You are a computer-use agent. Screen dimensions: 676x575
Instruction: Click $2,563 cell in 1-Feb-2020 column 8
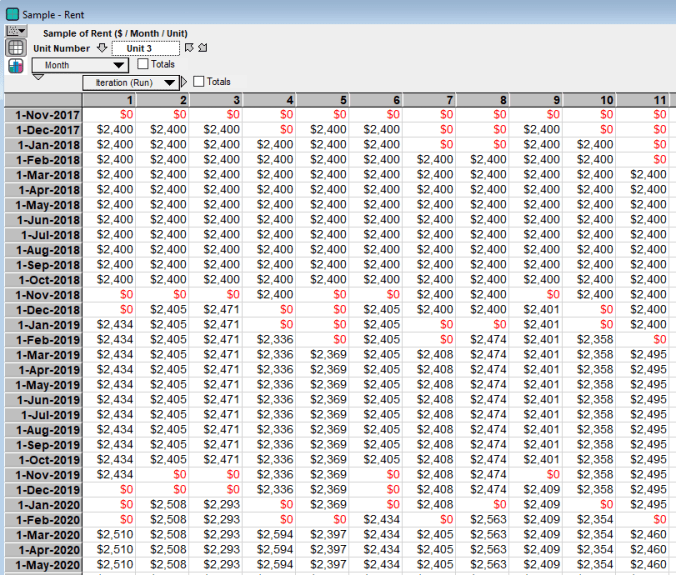[x=483, y=519]
